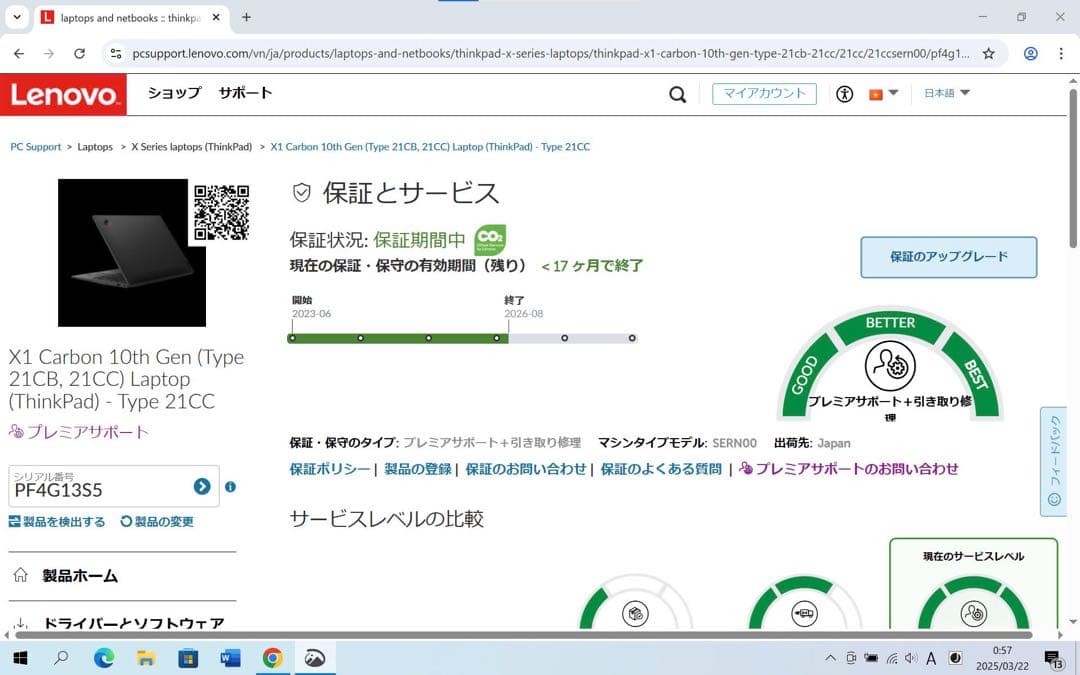The height and width of the screenshot is (675, 1080).
Task: Click the warranty timeline progress bar
Action: point(460,338)
